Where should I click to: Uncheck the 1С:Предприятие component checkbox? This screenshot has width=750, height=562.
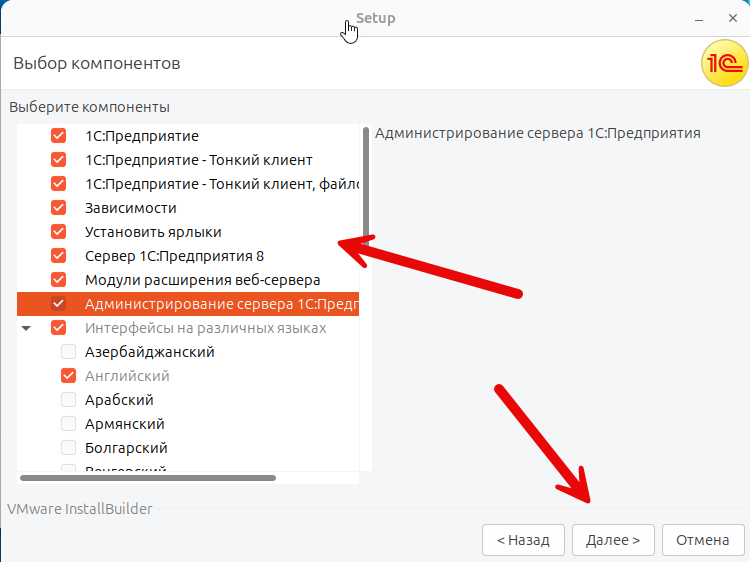point(59,136)
